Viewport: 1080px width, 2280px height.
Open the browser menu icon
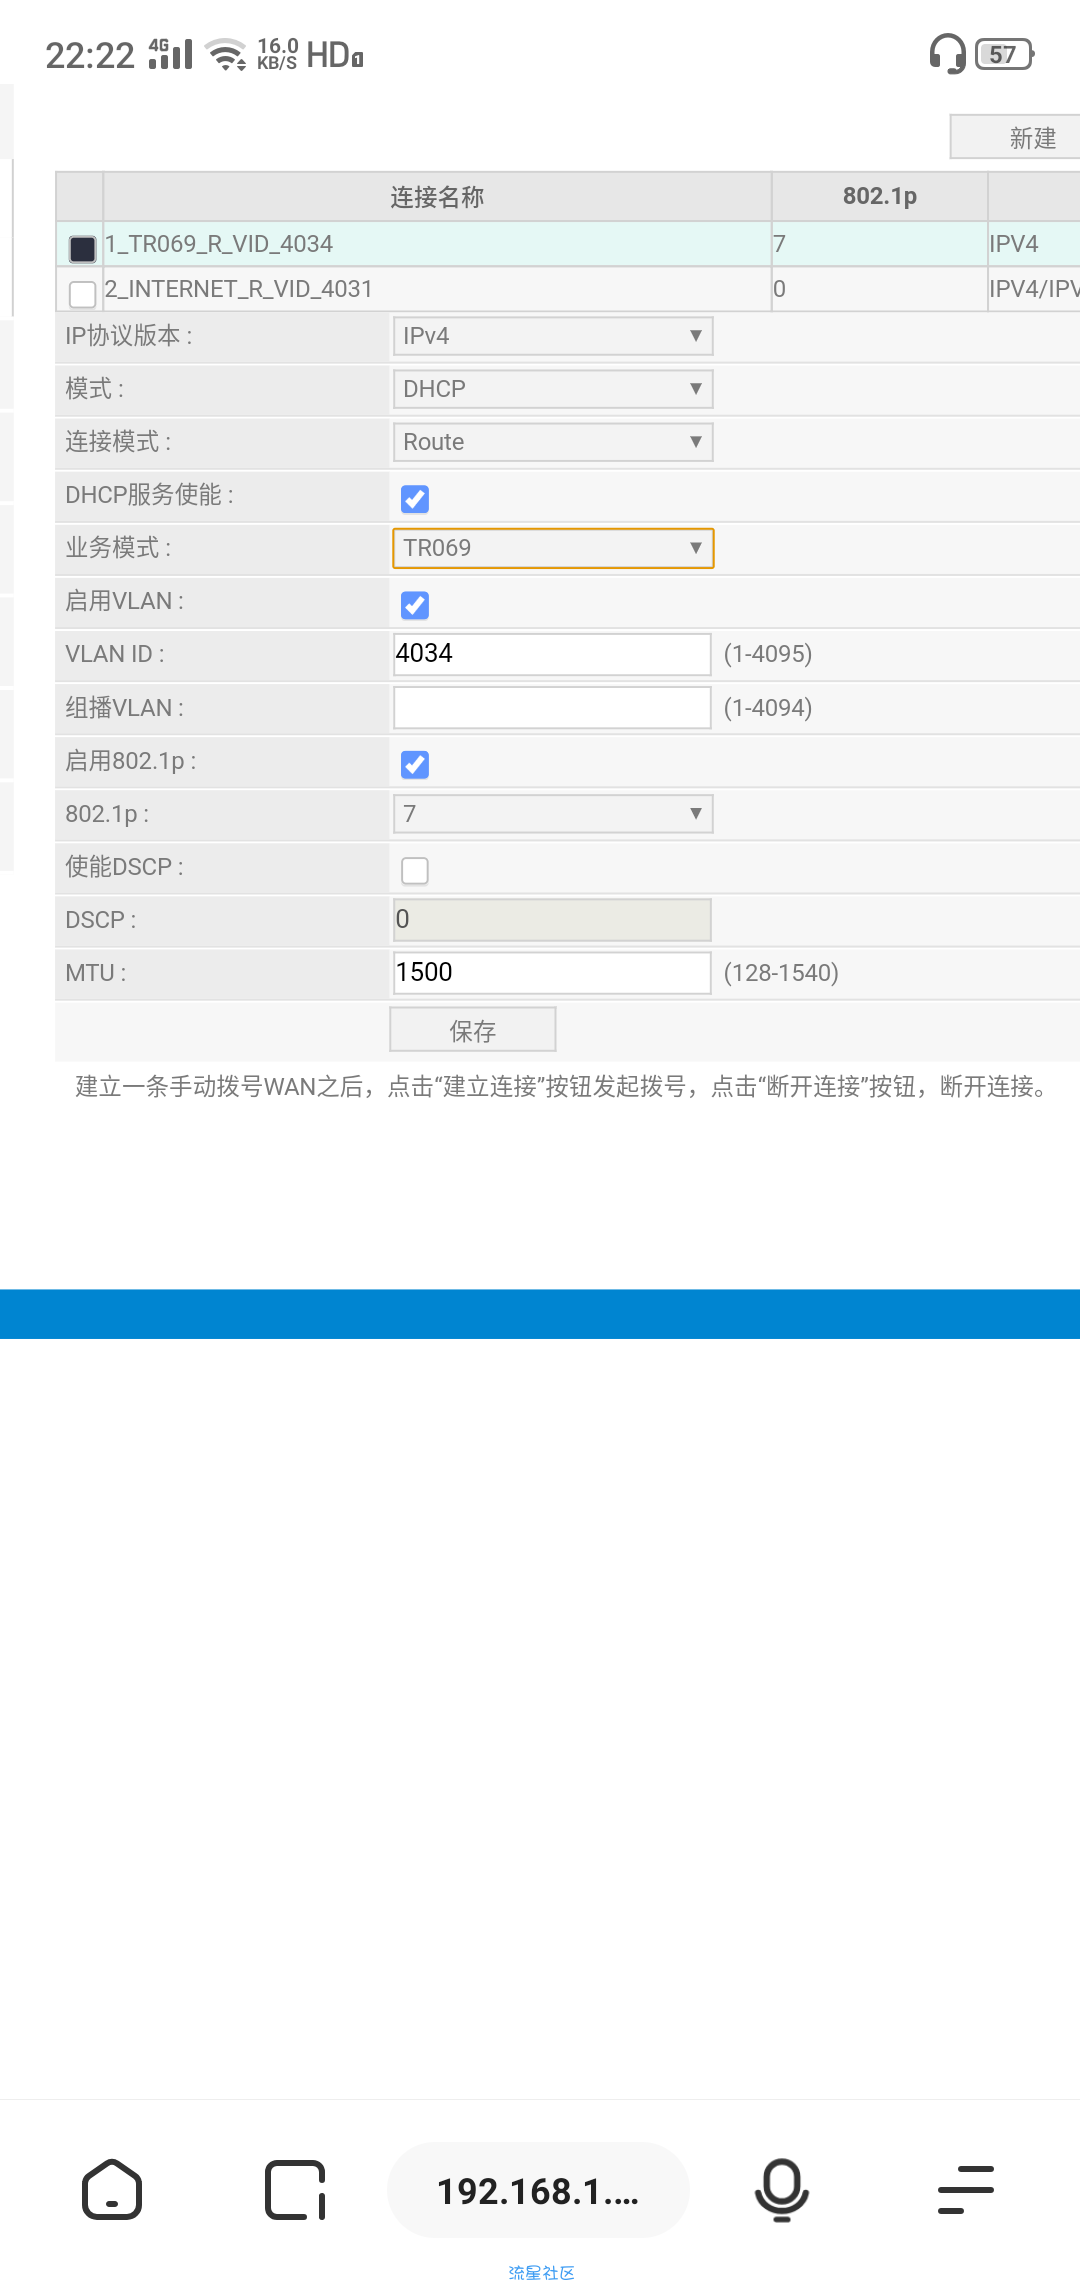(965, 2190)
